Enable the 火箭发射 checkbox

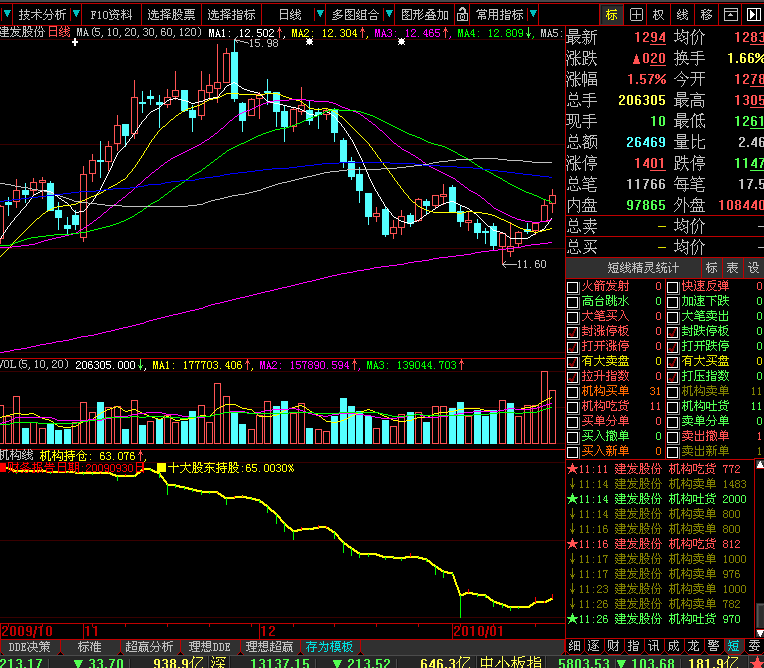pyautogui.click(x=573, y=287)
